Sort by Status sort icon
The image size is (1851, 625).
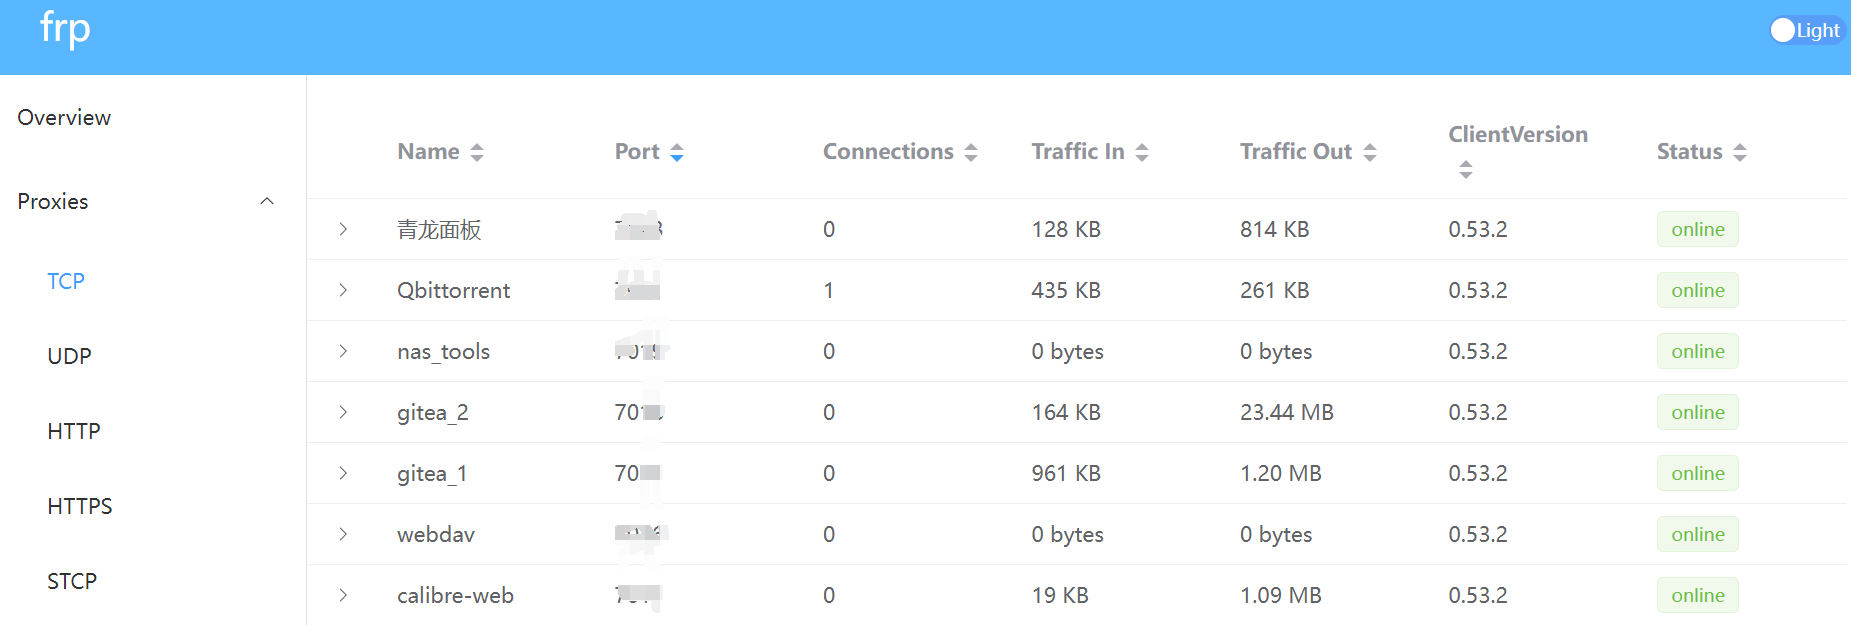[1740, 152]
